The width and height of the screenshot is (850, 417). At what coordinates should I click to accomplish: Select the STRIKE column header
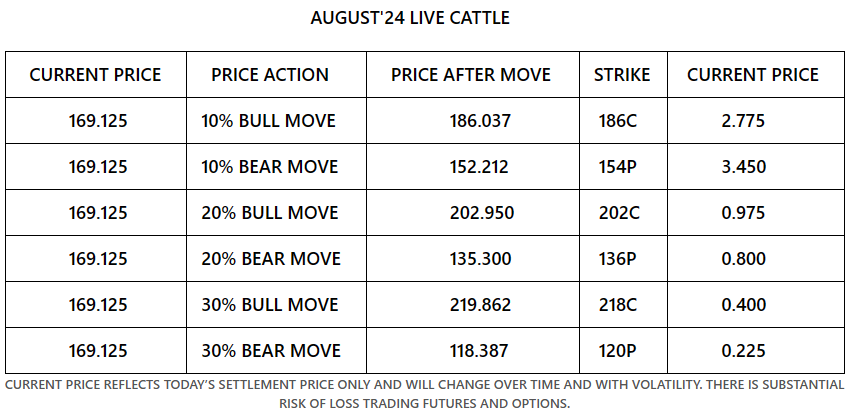[x=621, y=75]
